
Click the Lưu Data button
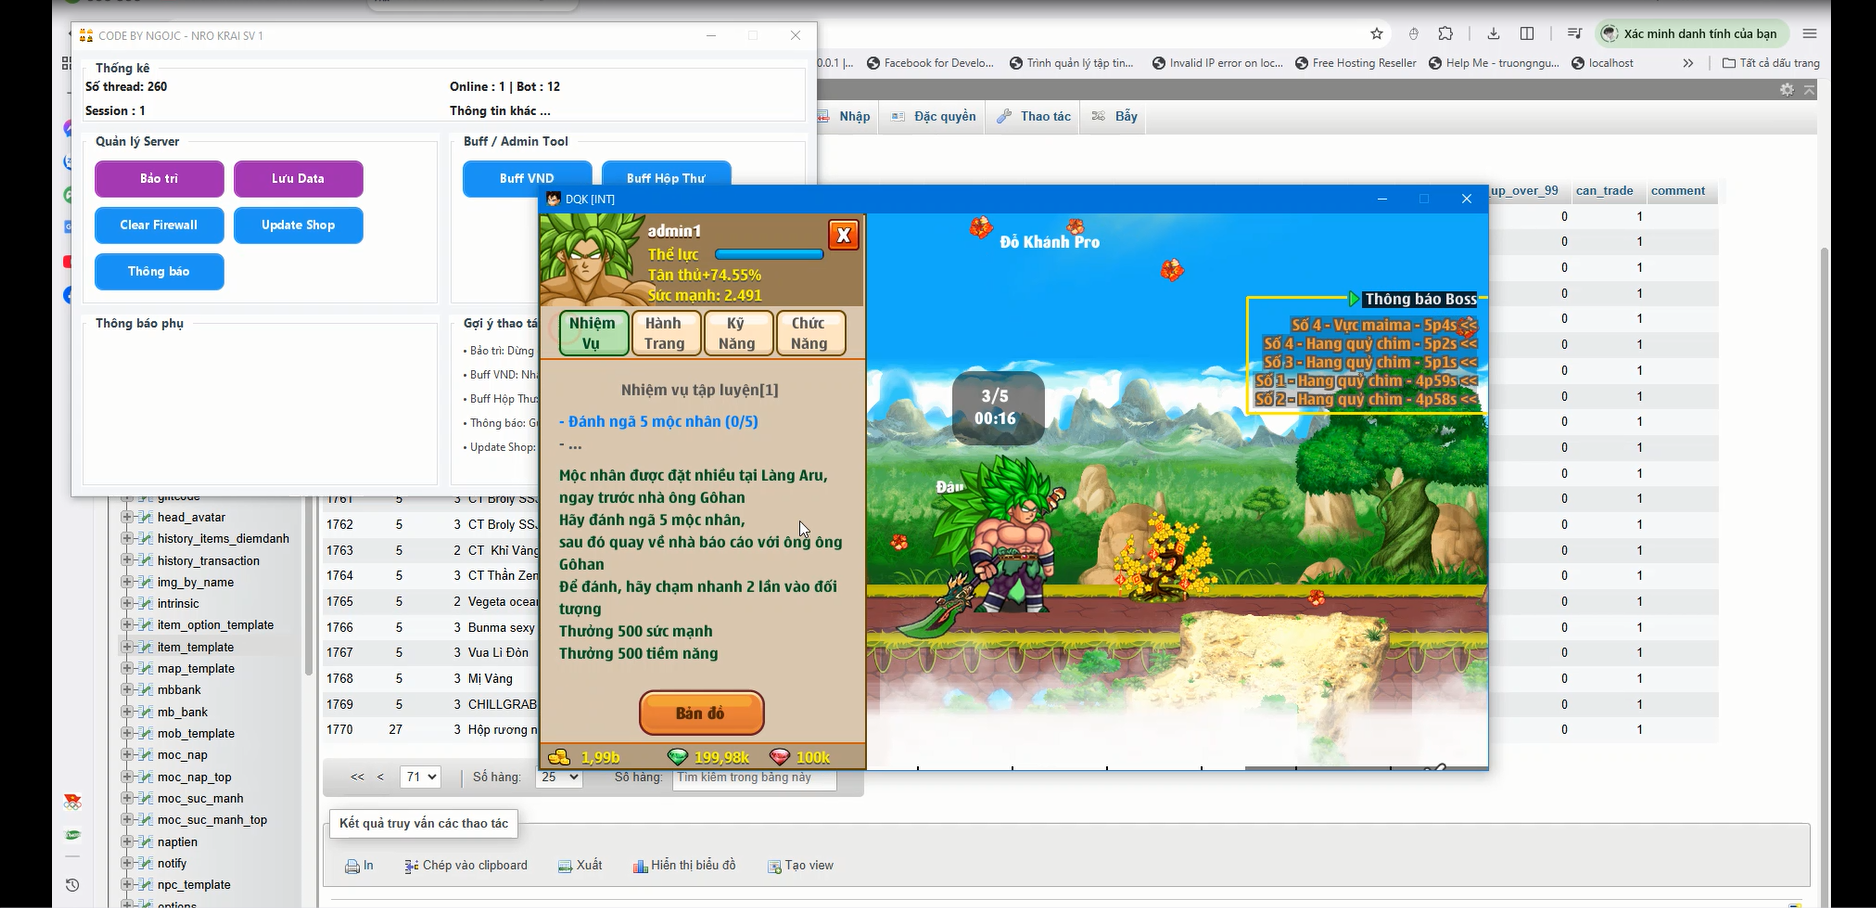point(298,179)
